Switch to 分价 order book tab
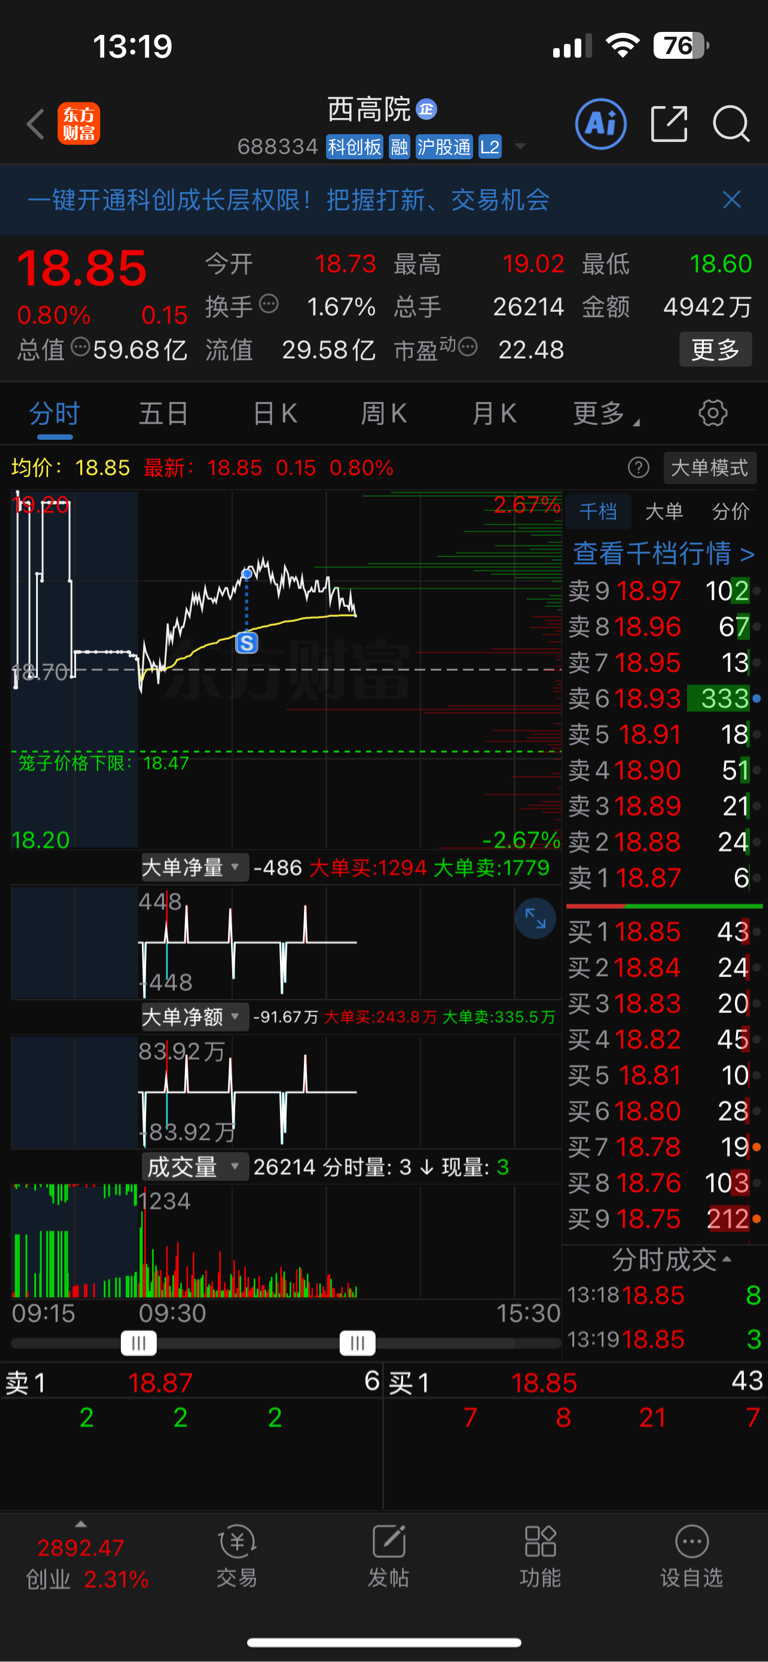Screen dimensions: 768x1662 click(731, 511)
